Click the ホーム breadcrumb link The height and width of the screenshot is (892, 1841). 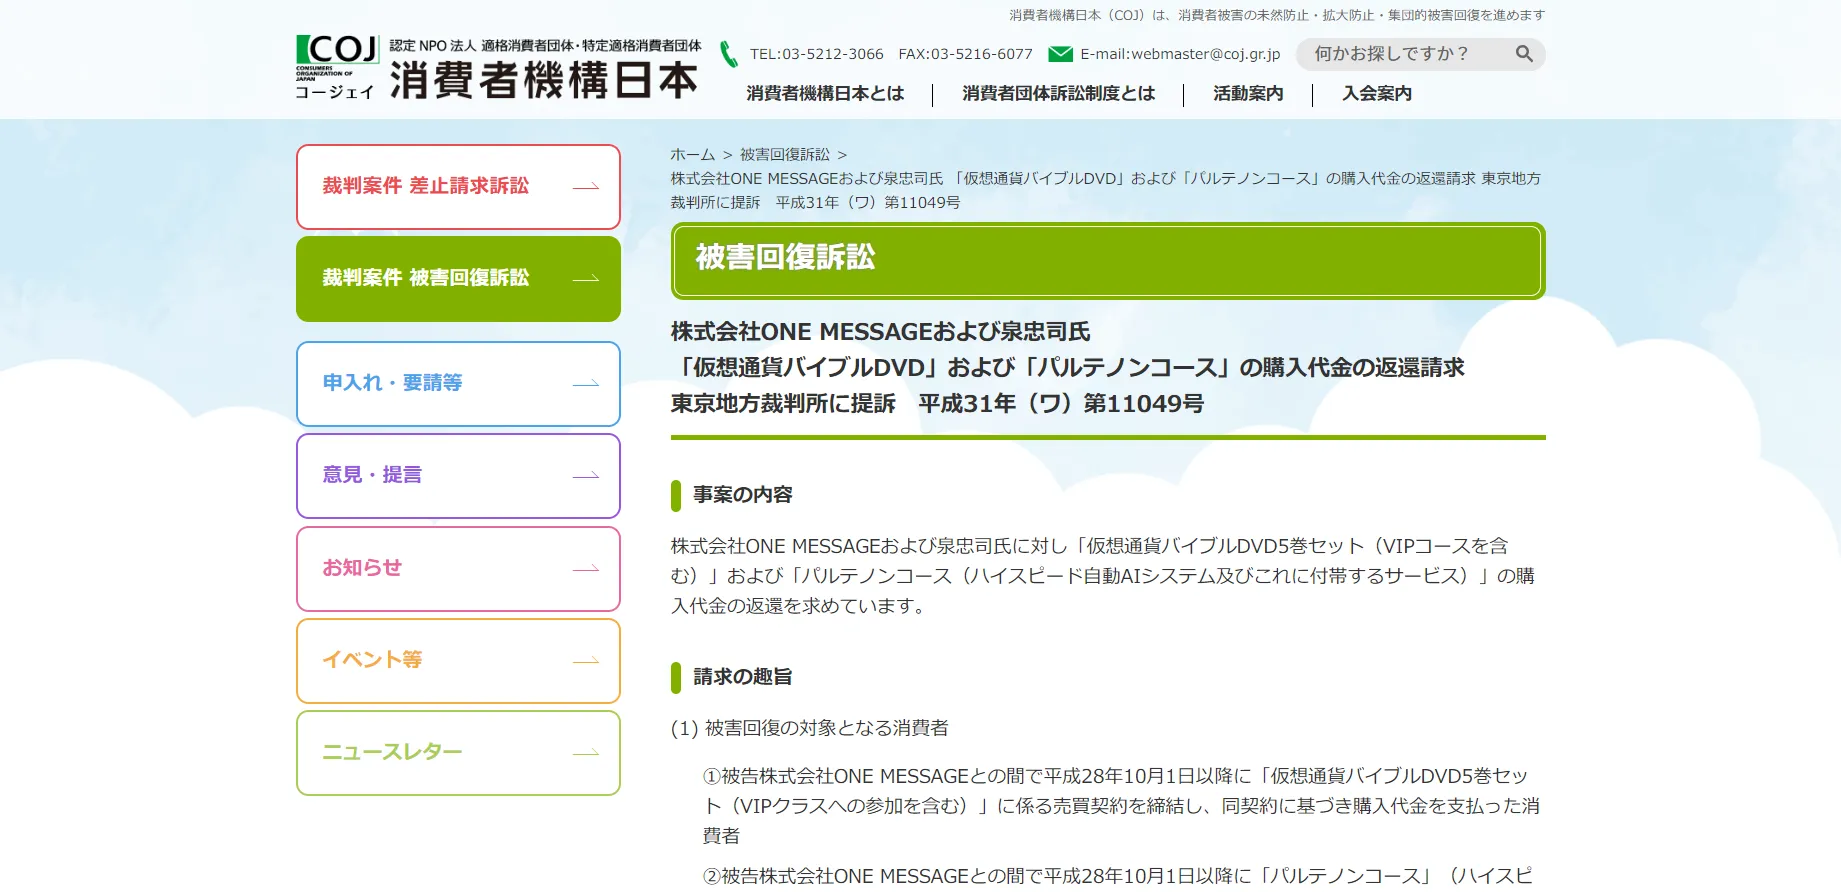point(692,155)
